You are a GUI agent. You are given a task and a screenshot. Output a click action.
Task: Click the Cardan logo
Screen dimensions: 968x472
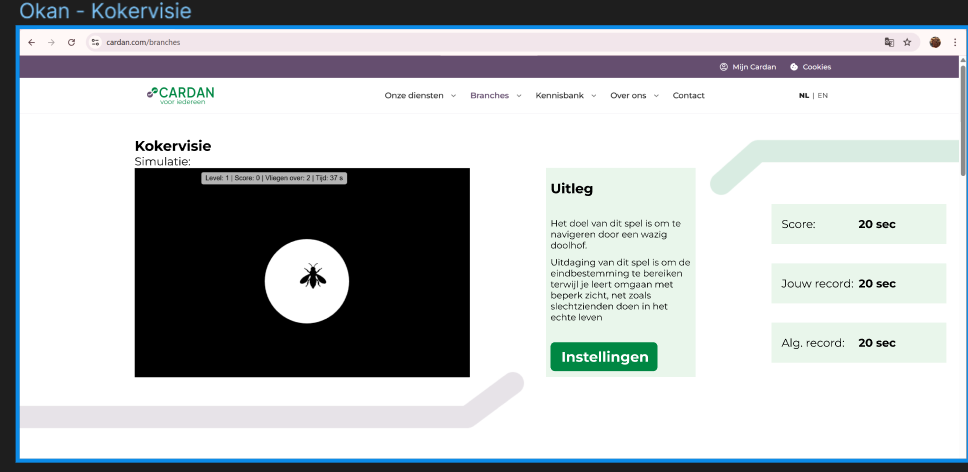180,95
